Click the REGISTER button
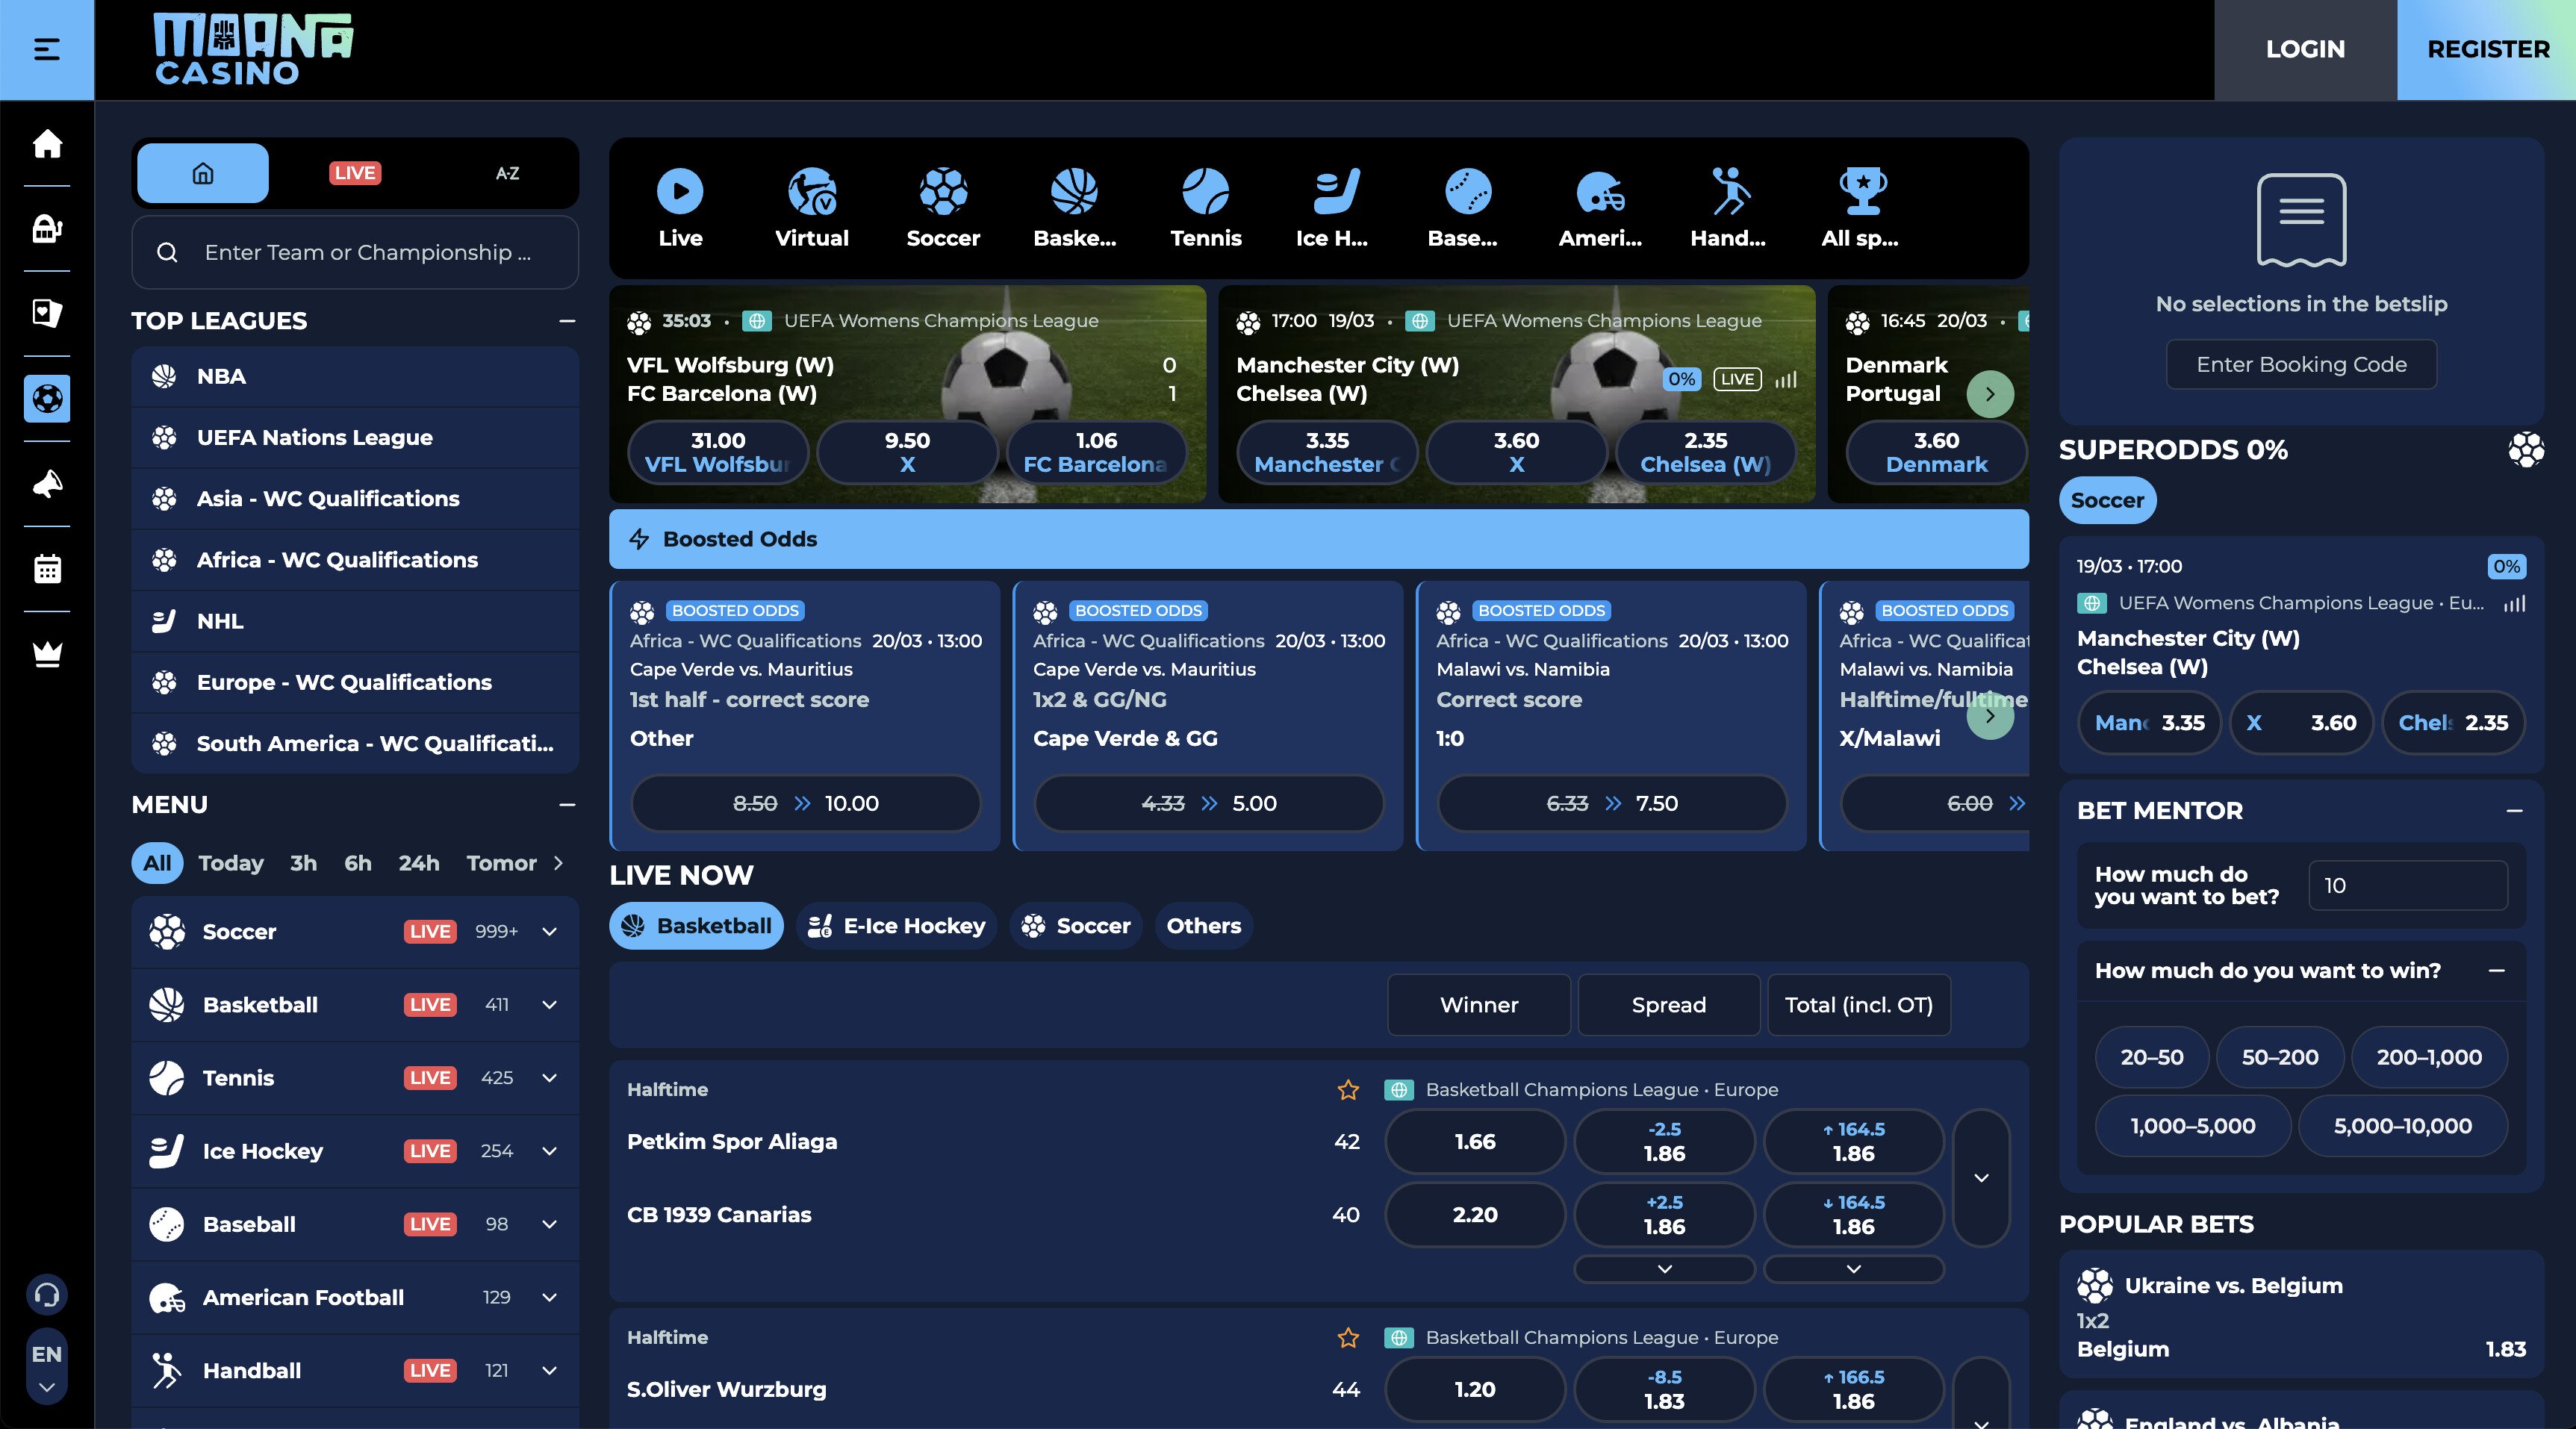Viewport: 2576px width, 1429px height. [2489, 49]
